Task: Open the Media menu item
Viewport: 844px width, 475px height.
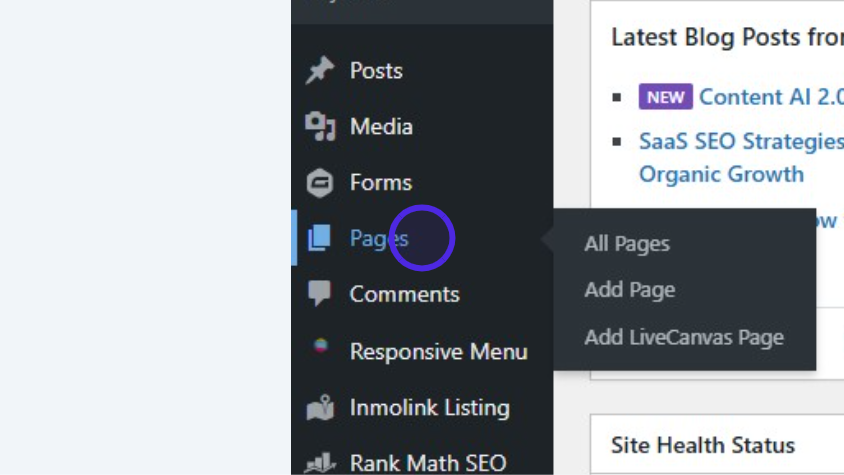Action: [x=381, y=127]
